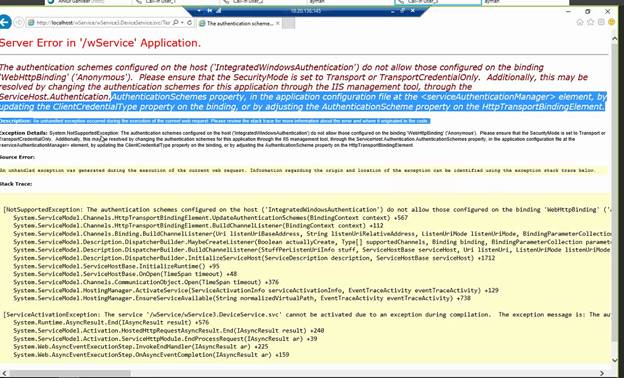
Task: Open the Tools gear icon
Action: (601, 22)
